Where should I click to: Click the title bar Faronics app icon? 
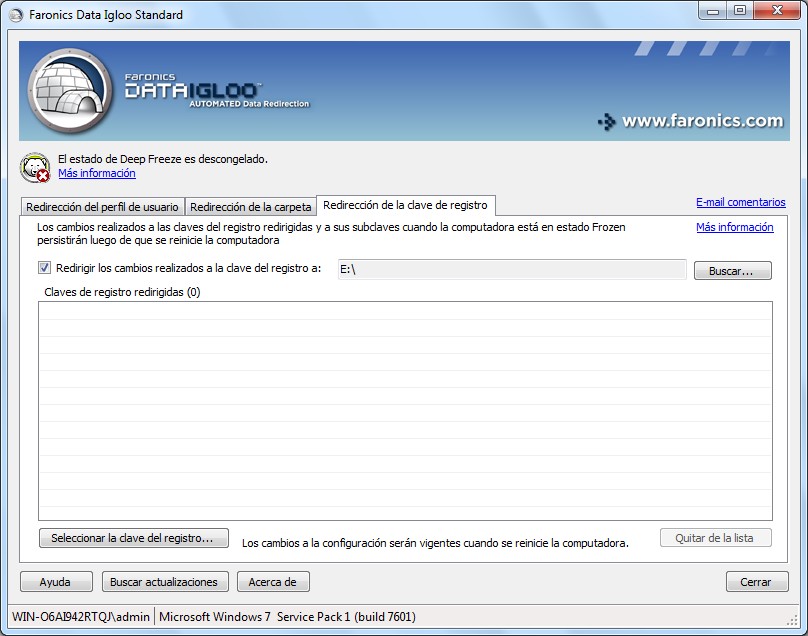[x=16, y=15]
